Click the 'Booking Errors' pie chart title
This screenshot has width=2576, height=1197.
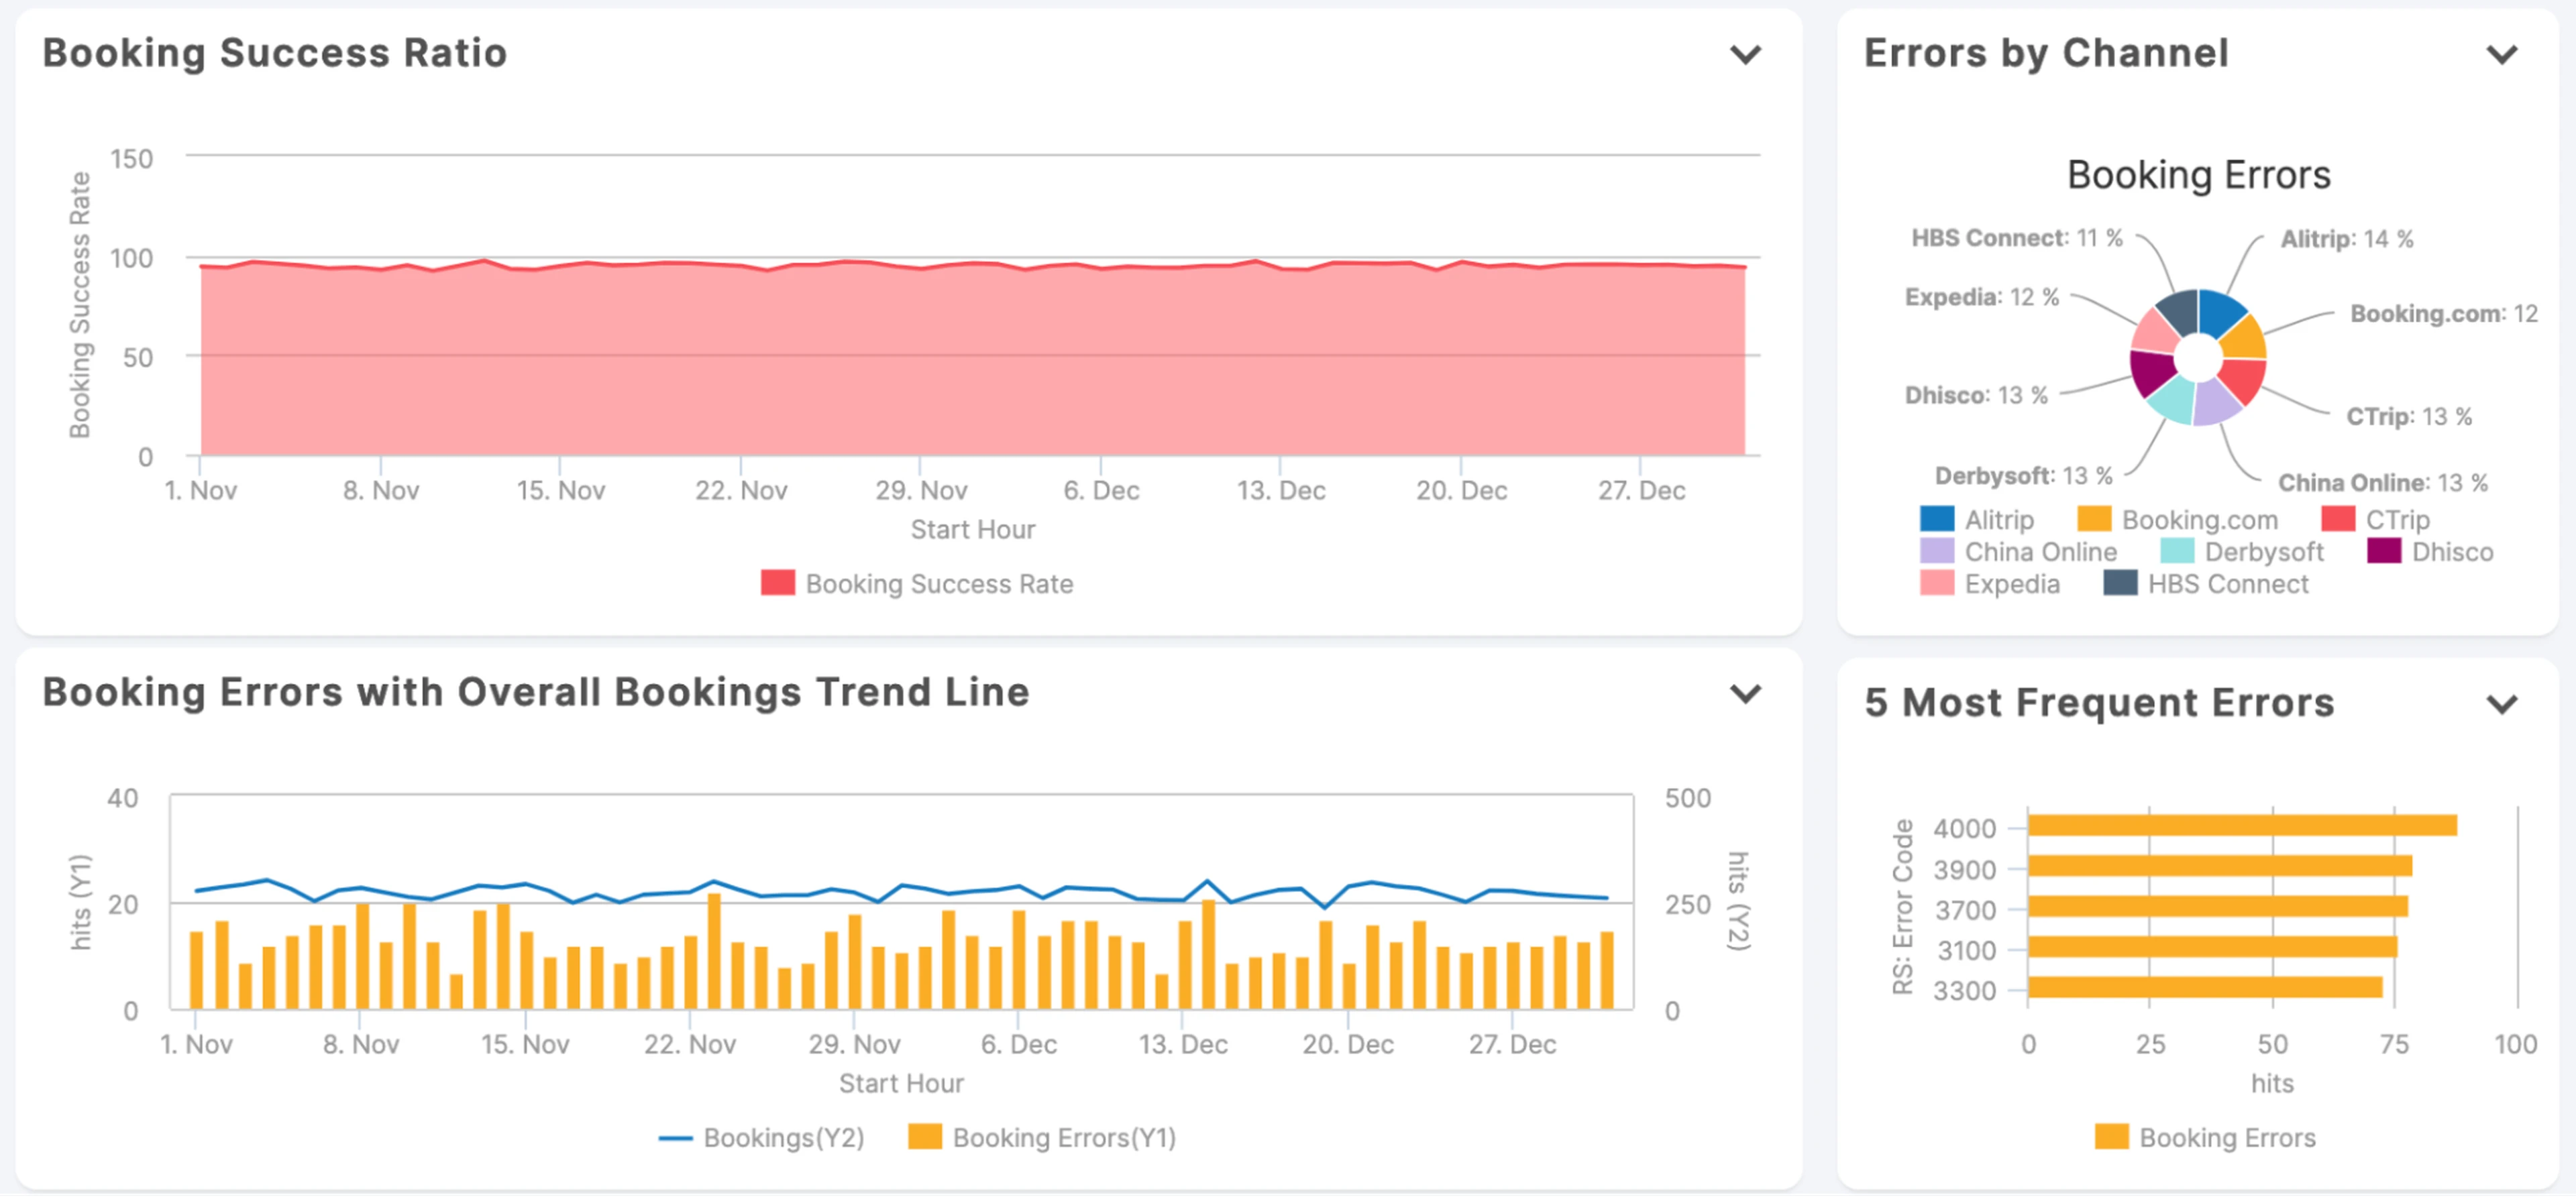[x=2198, y=175]
